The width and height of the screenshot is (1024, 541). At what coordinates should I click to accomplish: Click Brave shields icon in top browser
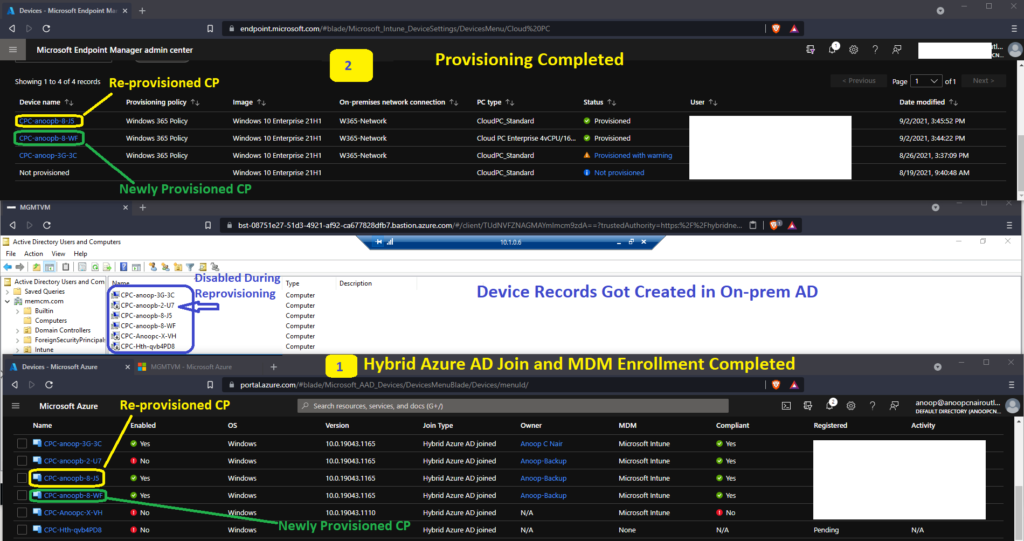click(776, 28)
